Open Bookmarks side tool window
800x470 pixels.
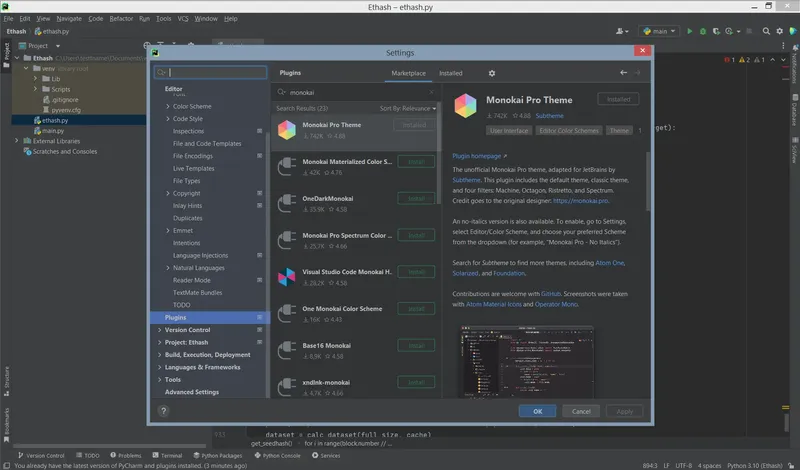coord(7,425)
